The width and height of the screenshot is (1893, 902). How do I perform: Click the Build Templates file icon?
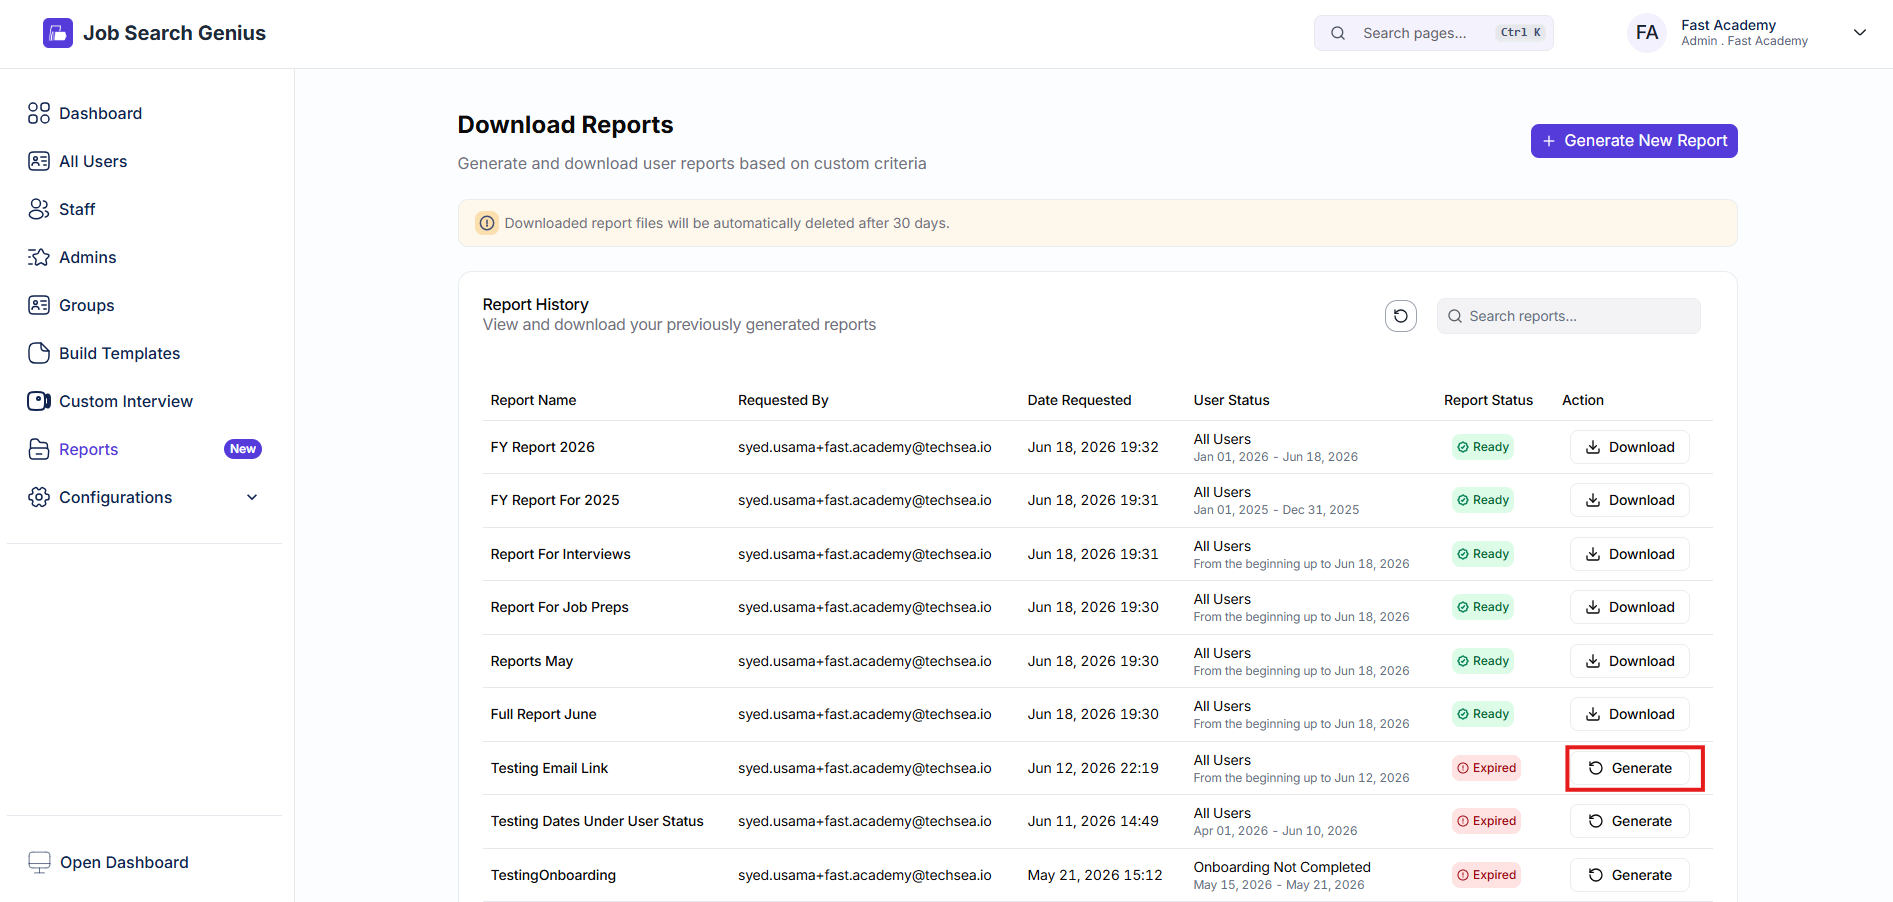[39, 353]
